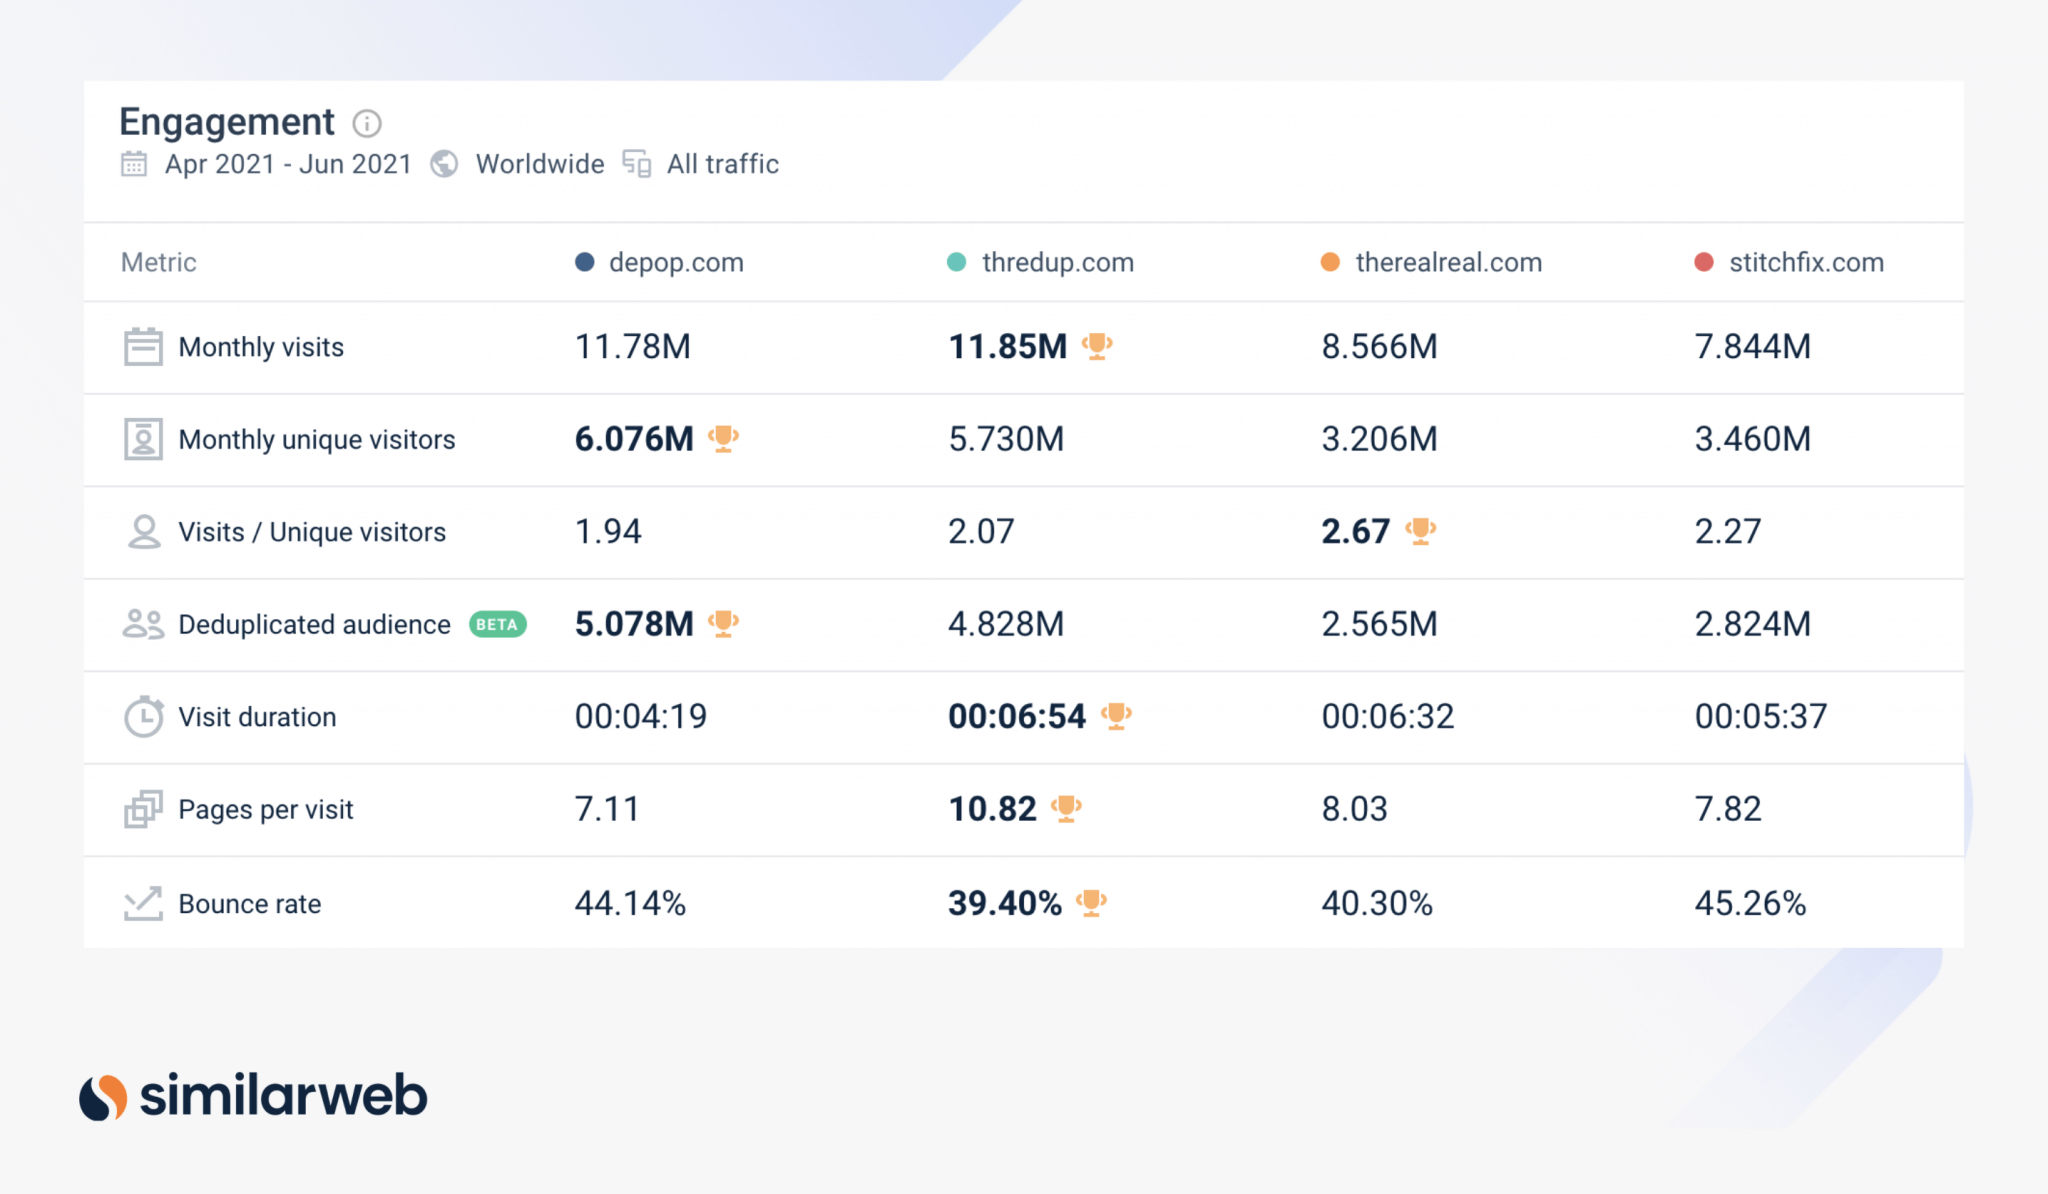This screenshot has height=1194, width=2048.
Task: Click the Visits / Unique visitors label
Action: click(312, 532)
